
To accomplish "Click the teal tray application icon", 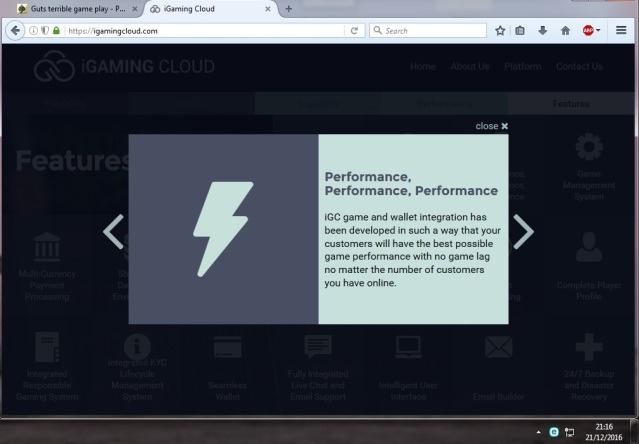I will click(554, 432).
